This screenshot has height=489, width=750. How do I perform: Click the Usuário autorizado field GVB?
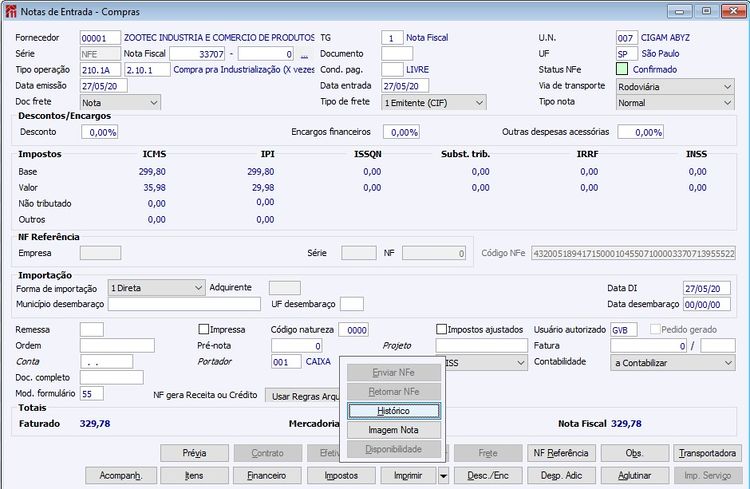624,330
